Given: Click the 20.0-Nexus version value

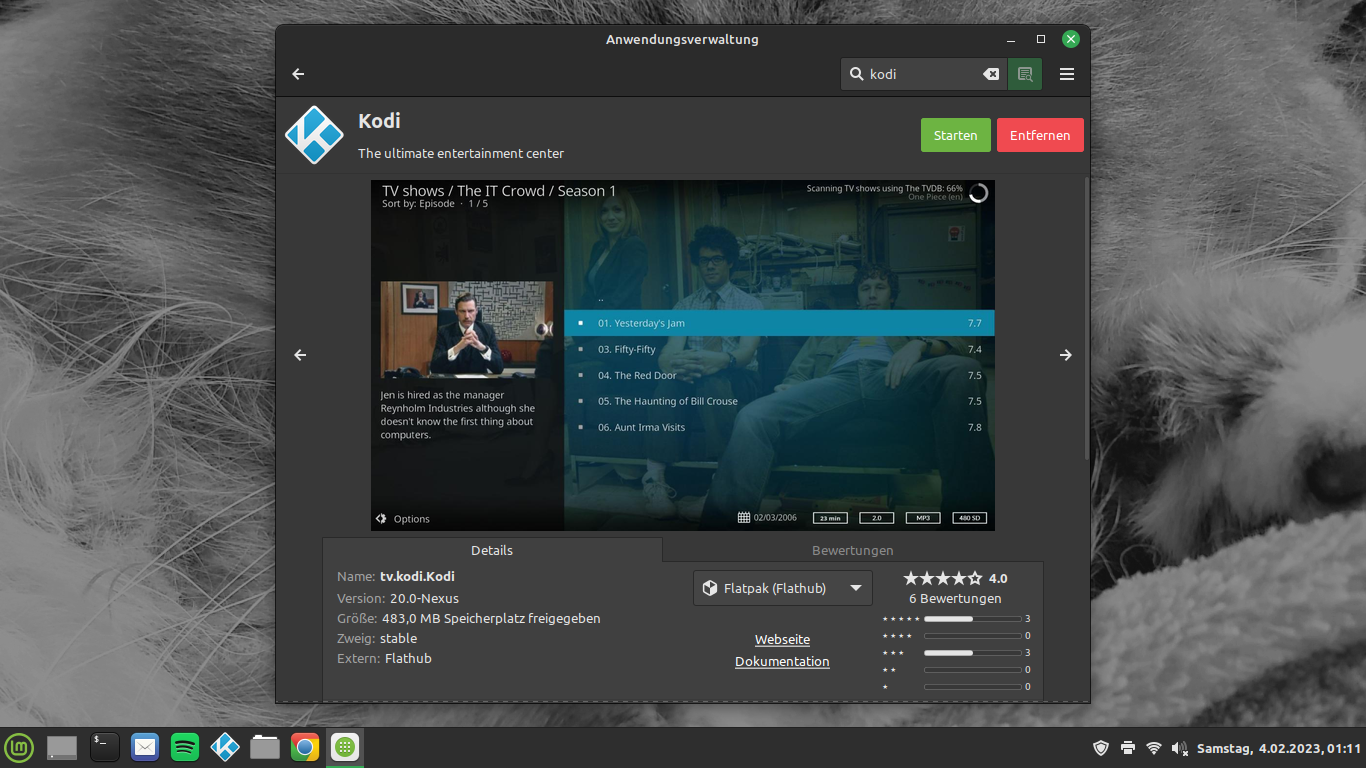Looking at the screenshot, I should [x=424, y=599].
